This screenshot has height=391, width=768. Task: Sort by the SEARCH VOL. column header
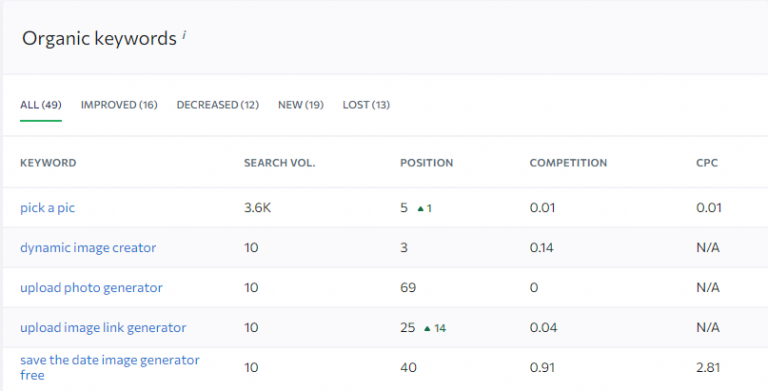point(280,163)
